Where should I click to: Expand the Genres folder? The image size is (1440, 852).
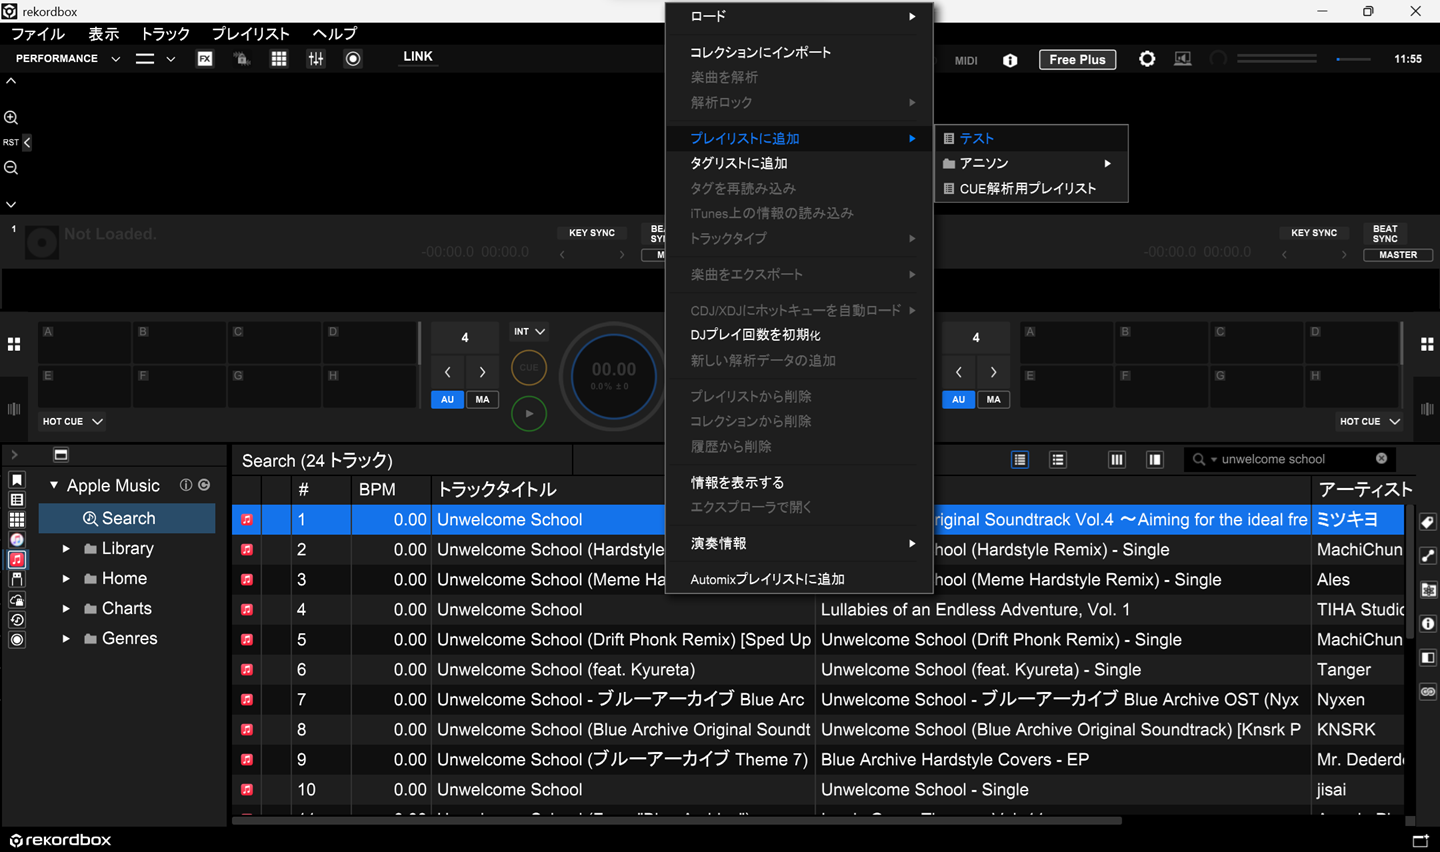click(x=66, y=639)
